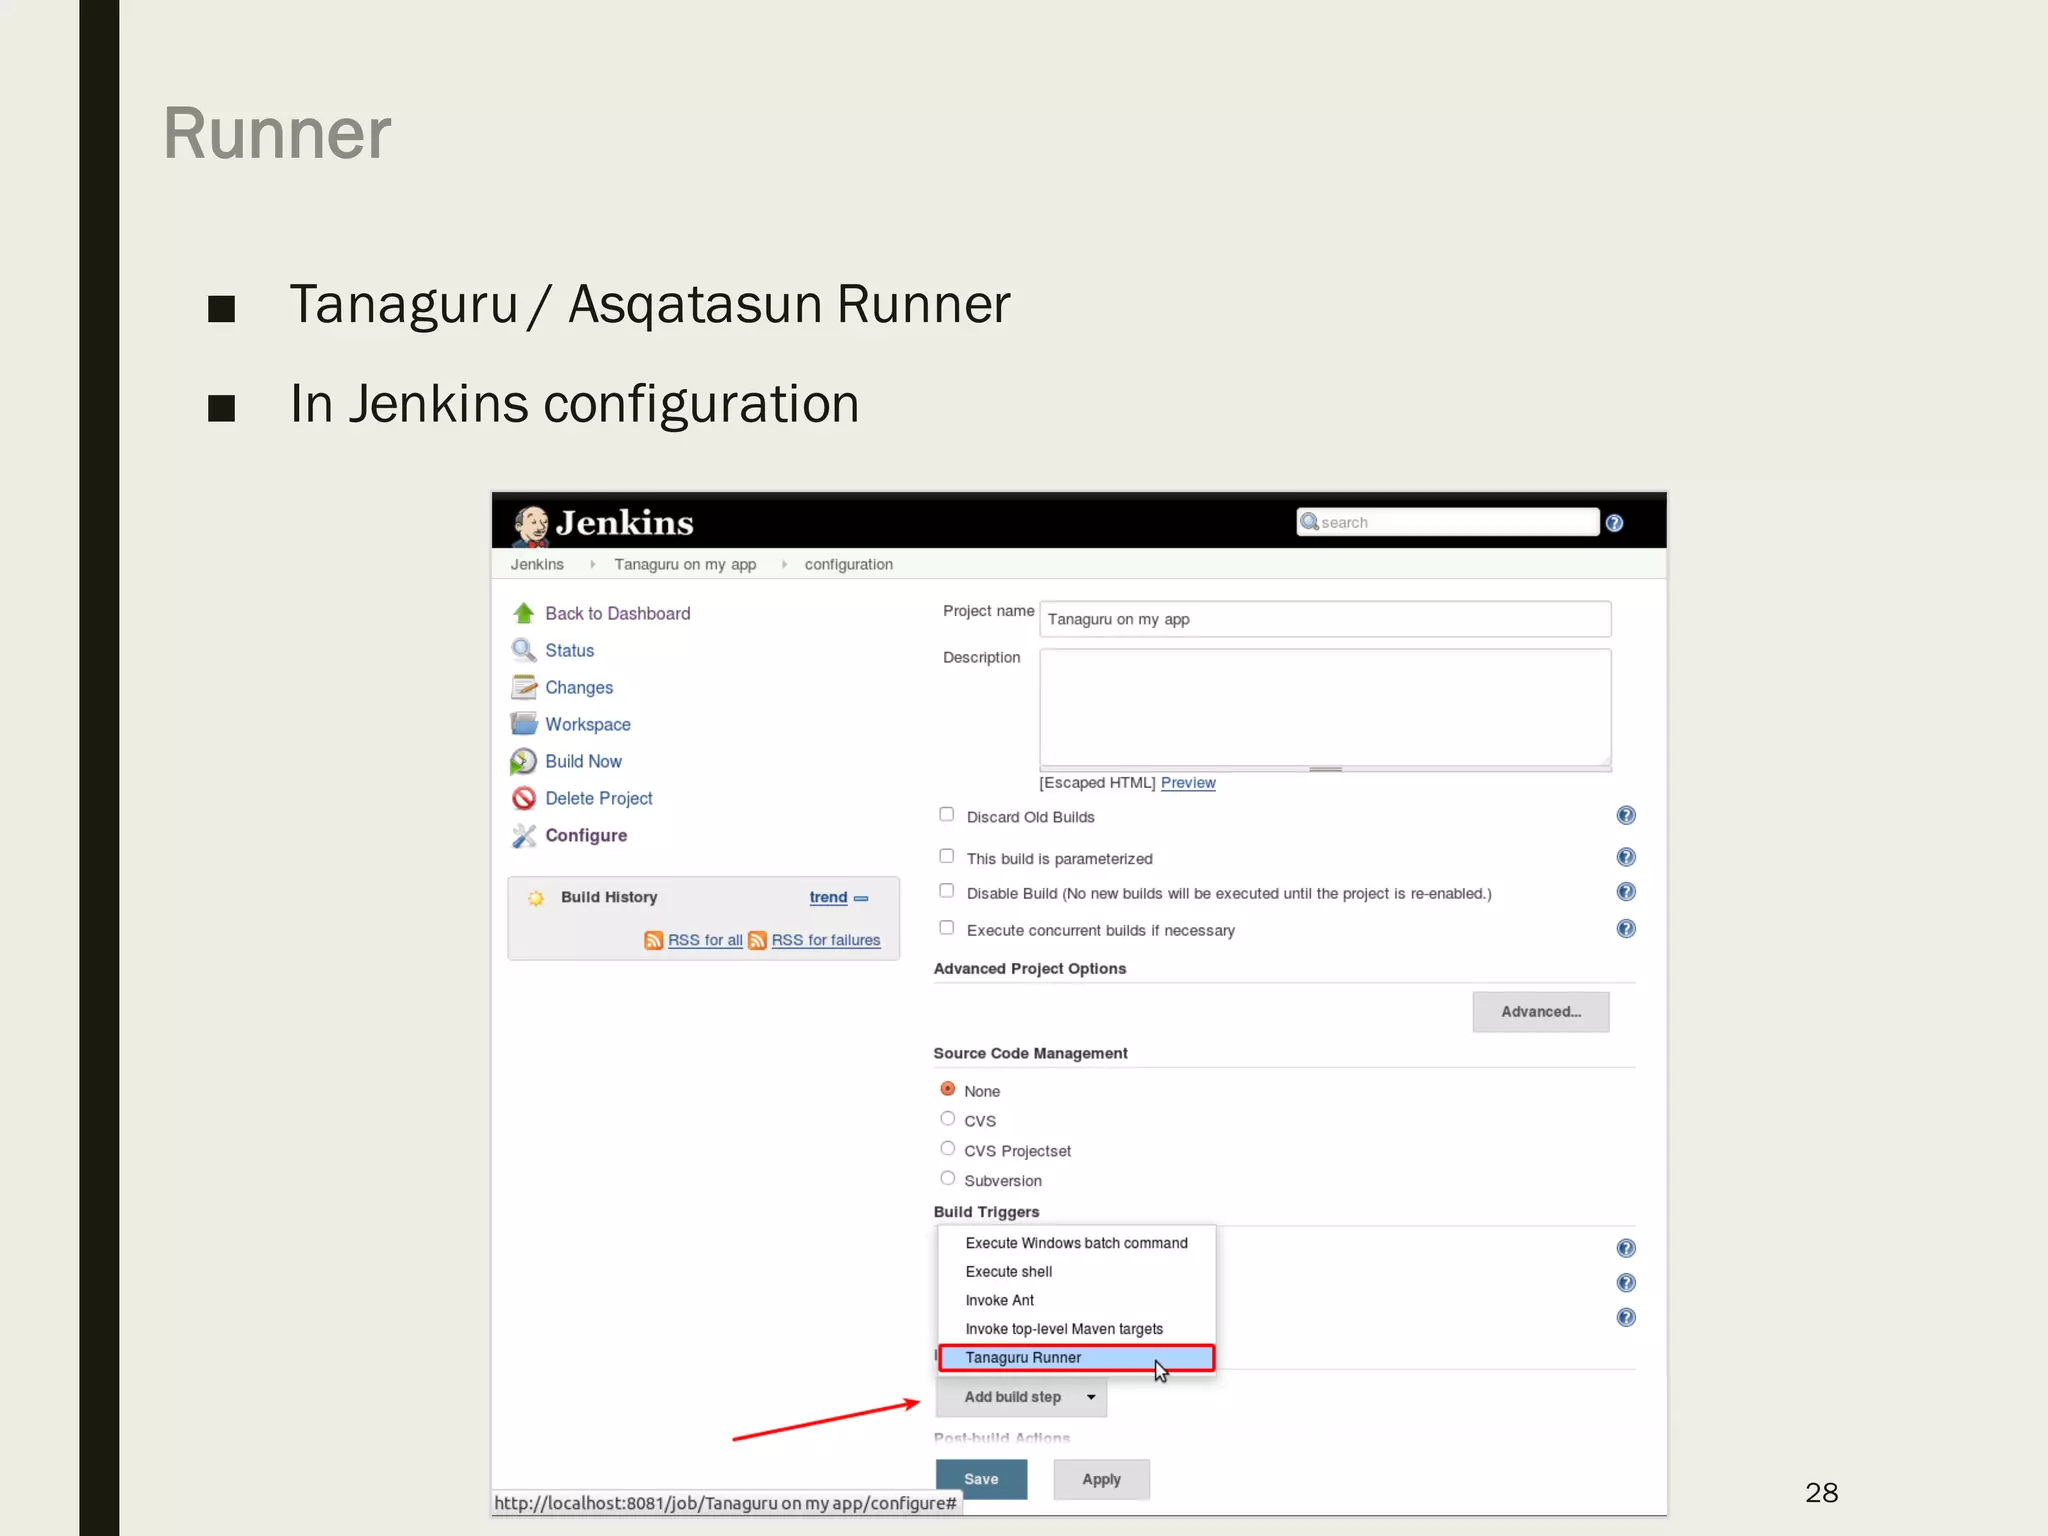Viewport: 2048px width, 1536px height.
Task: Click the Delete Project prohibited icon
Action: tap(523, 798)
